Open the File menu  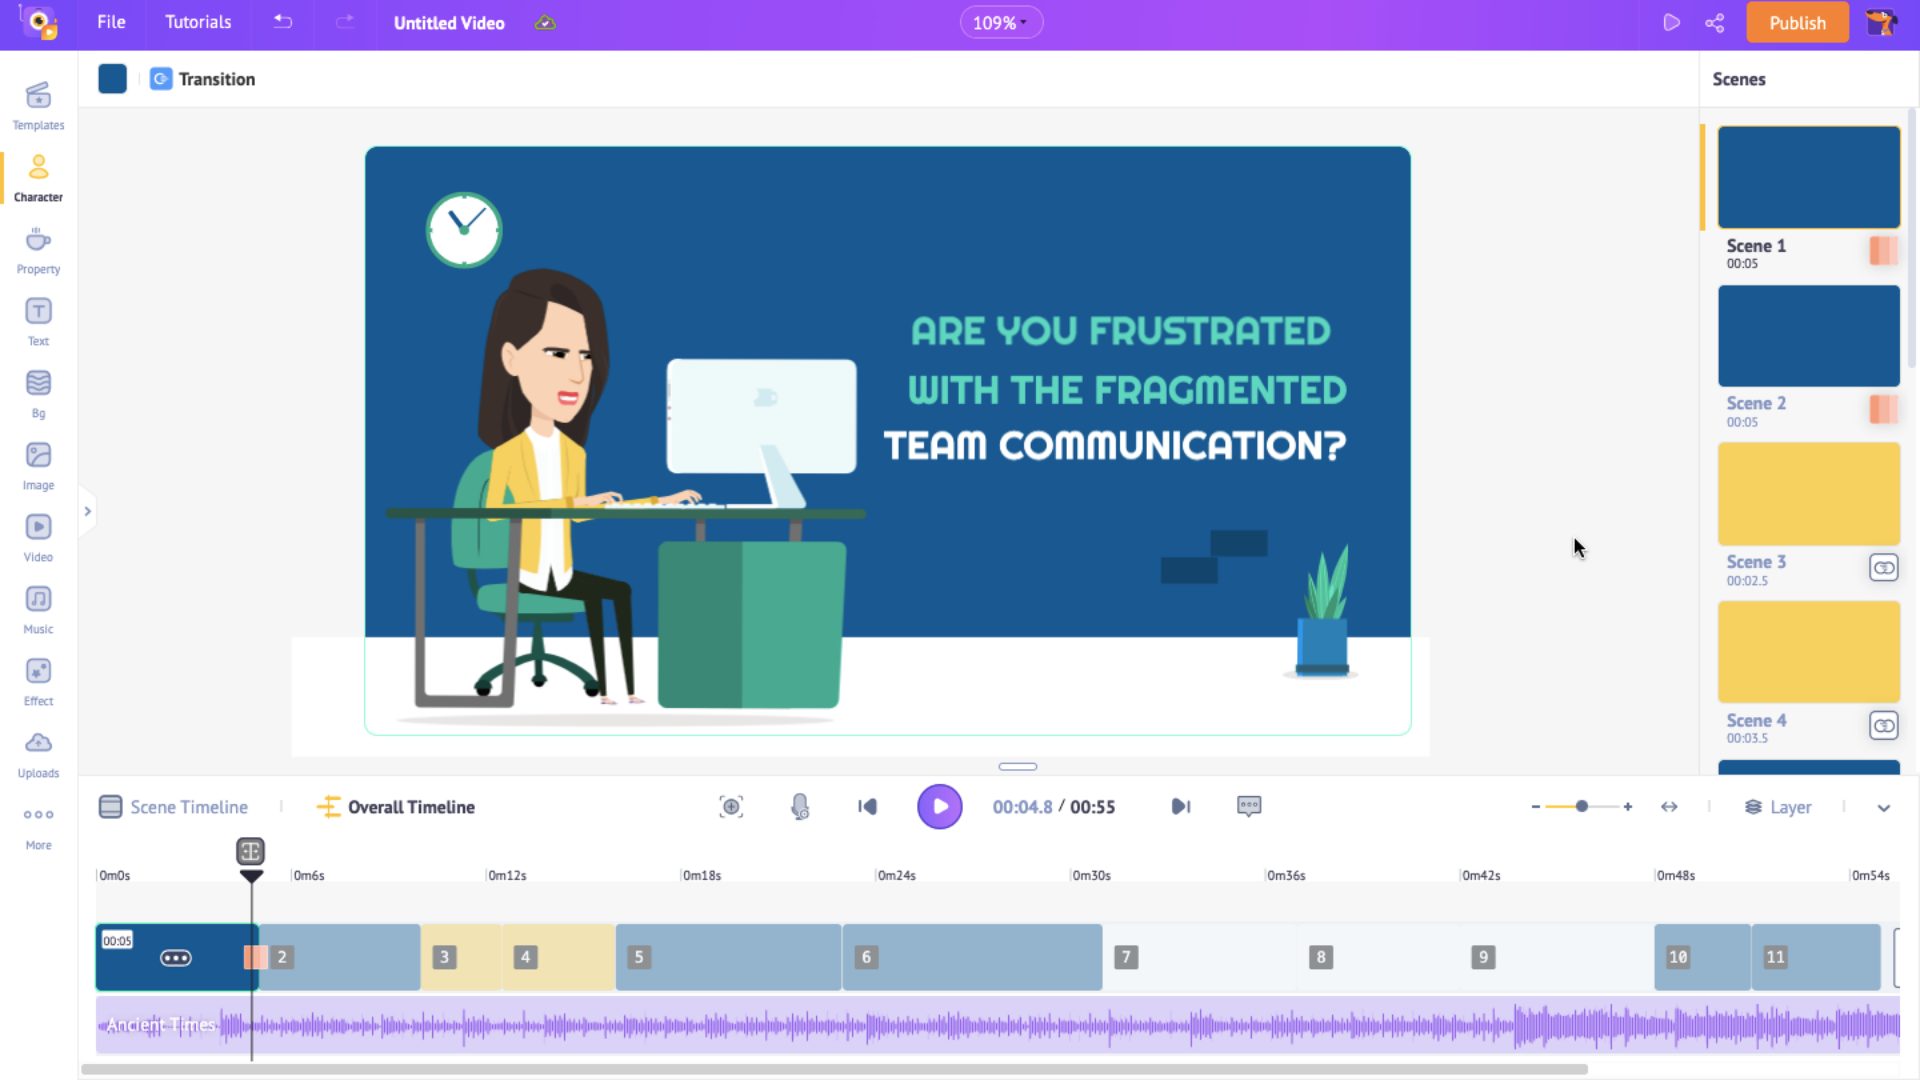111,22
